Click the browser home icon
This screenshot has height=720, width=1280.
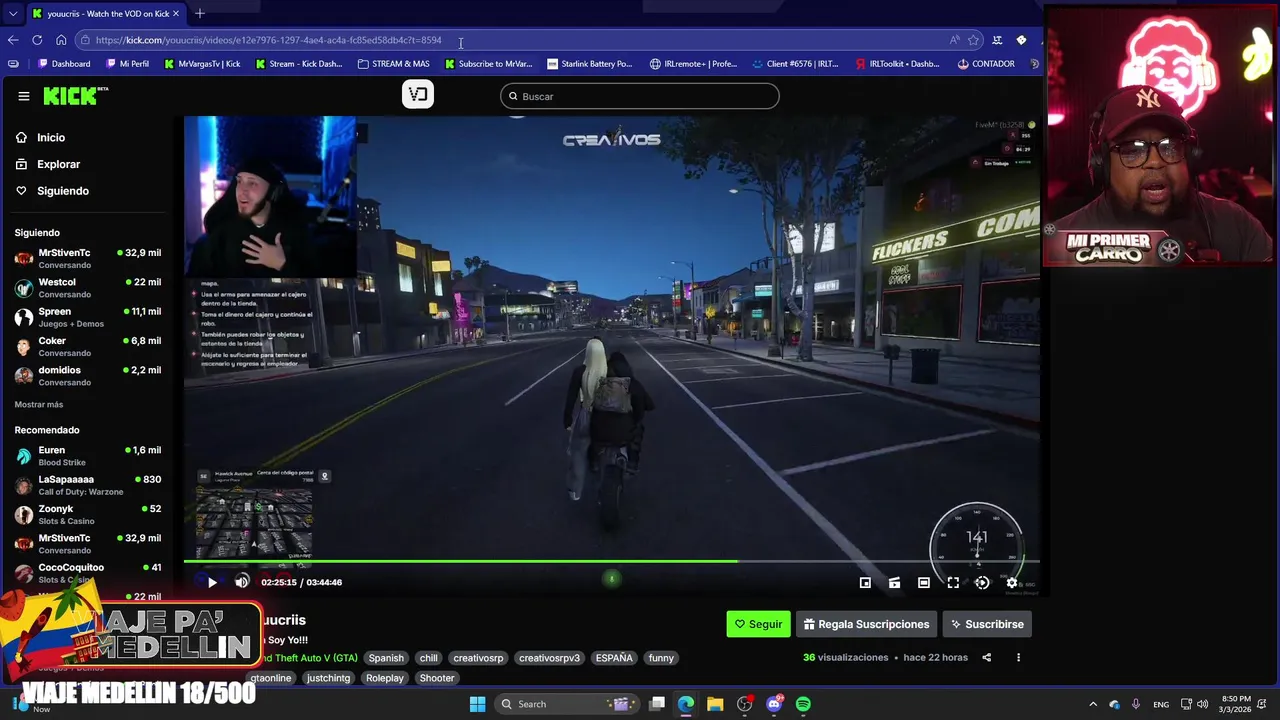coord(61,40)
